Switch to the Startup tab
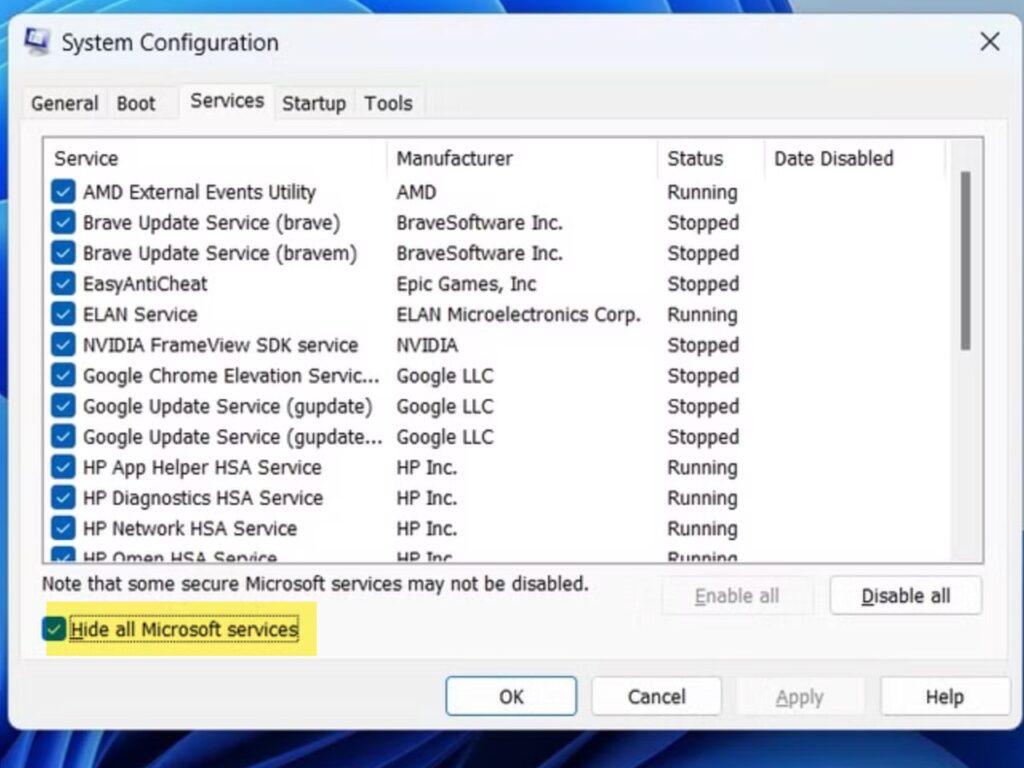 (x=313, y=103)
